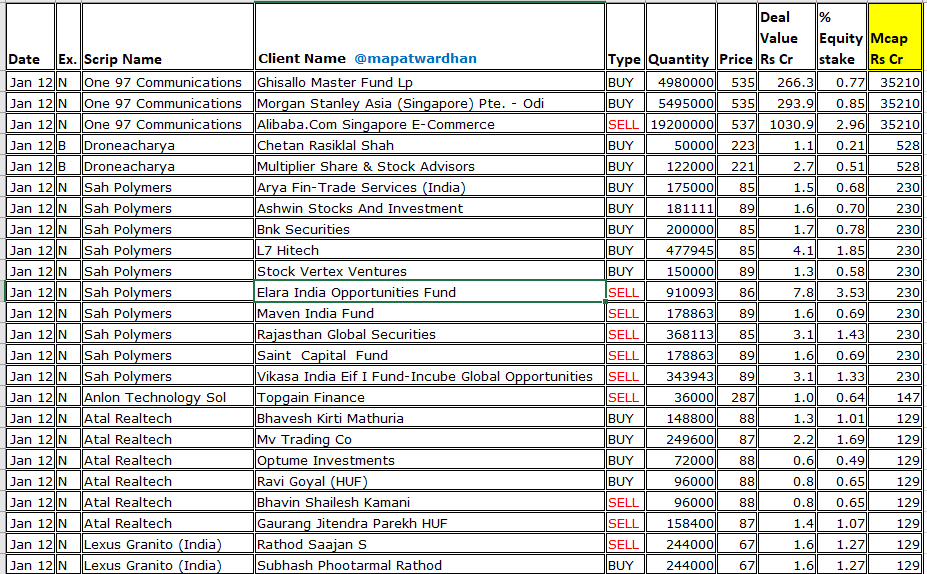The height and width of the screenshot is (574, 927).
Task: Click SELL type in Elara India row
Action: click(625, 292)
